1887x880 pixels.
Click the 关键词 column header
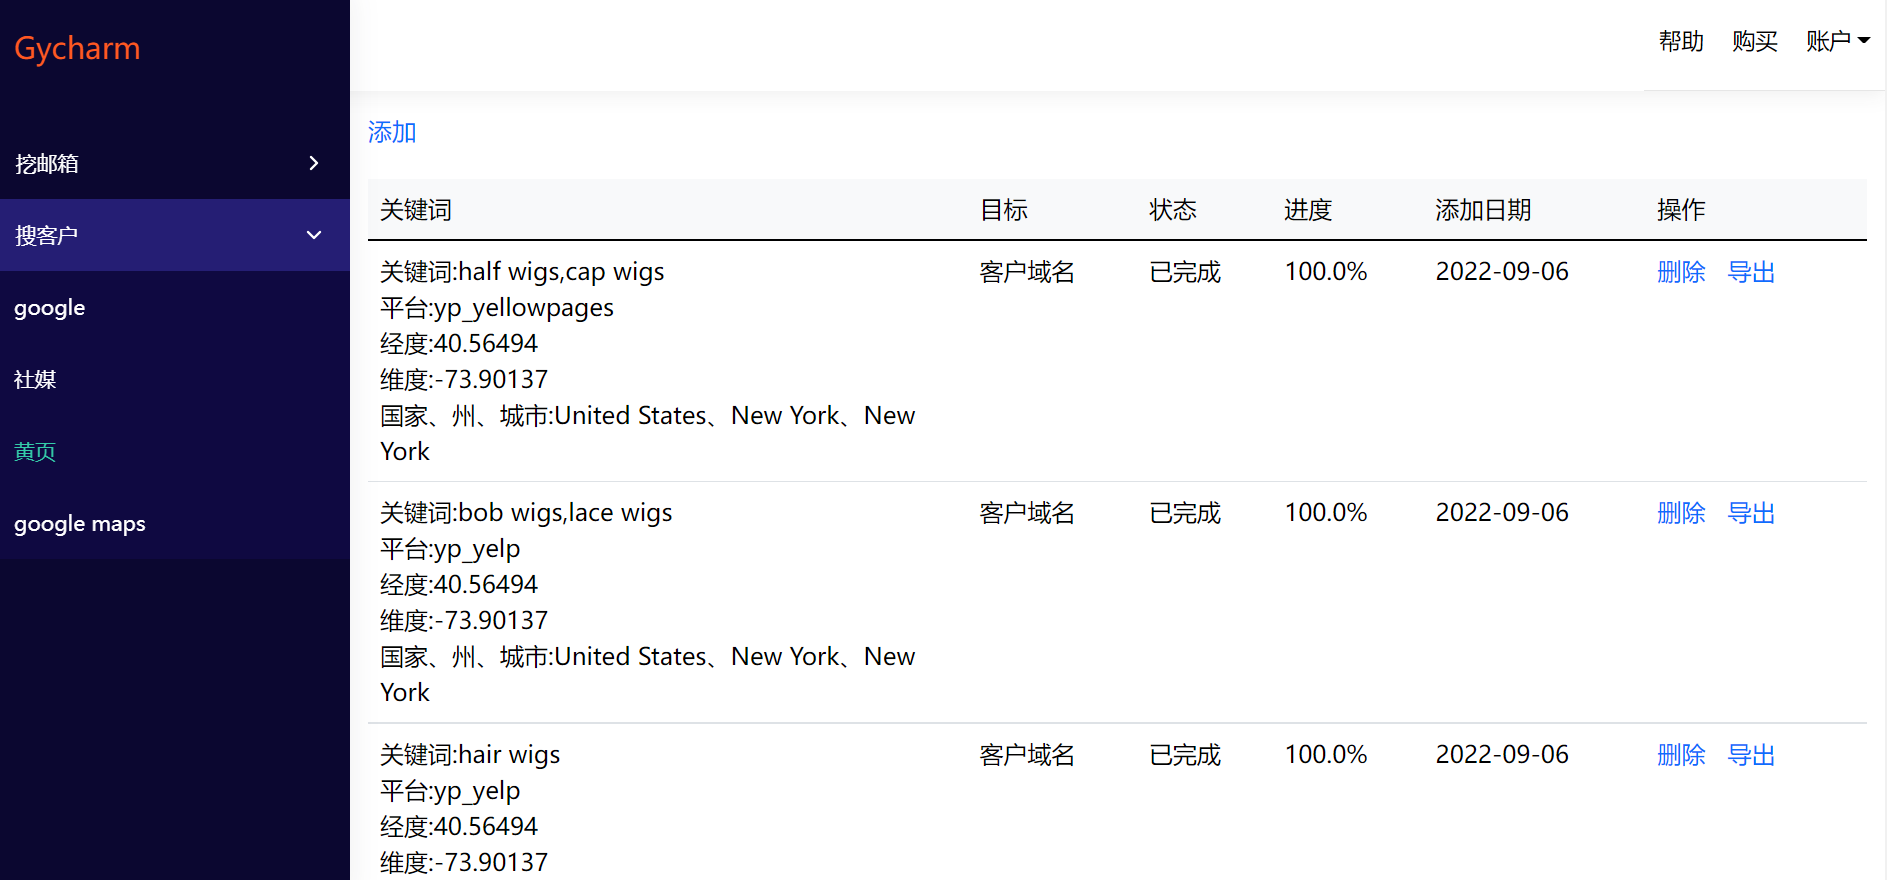pyautogui.click(x=416, y=210)
